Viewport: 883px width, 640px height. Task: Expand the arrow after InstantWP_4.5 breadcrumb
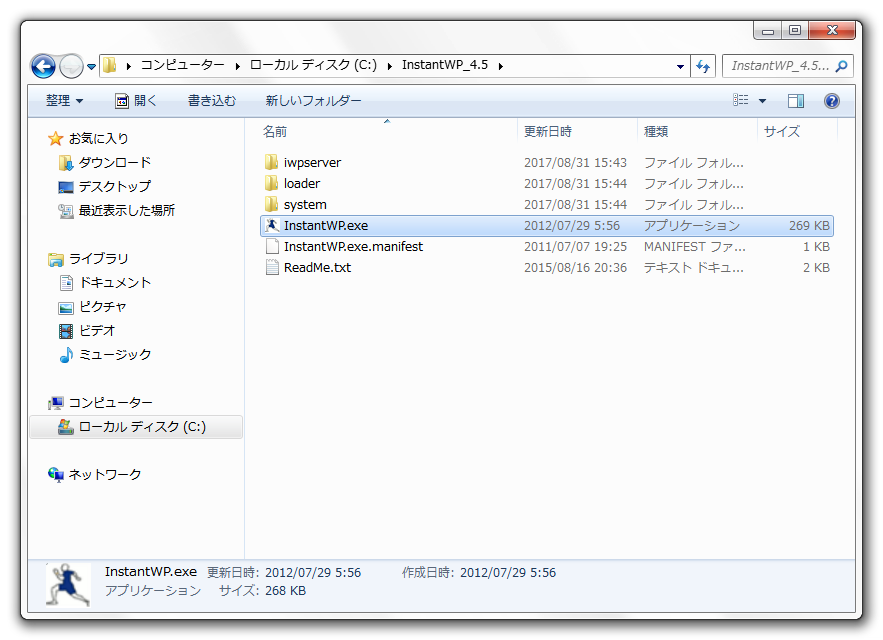pyautogui.click(x=500, y=66)
